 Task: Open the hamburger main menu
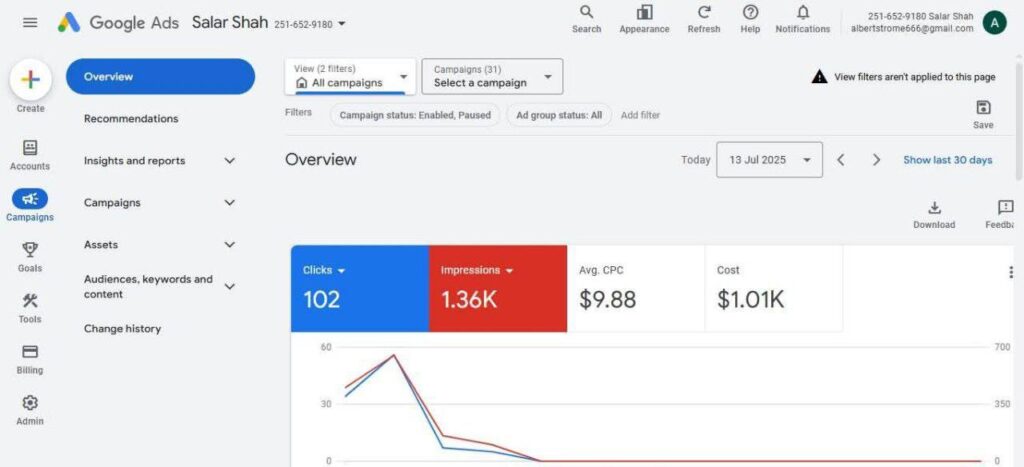[x=30, y=22]
